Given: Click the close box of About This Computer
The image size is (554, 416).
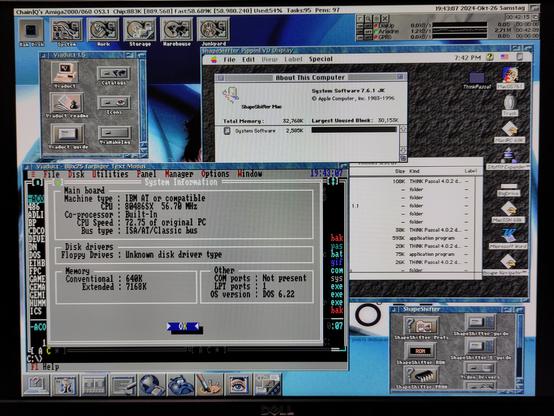Looking at the screenshot, I should click(x=220, y=78).
